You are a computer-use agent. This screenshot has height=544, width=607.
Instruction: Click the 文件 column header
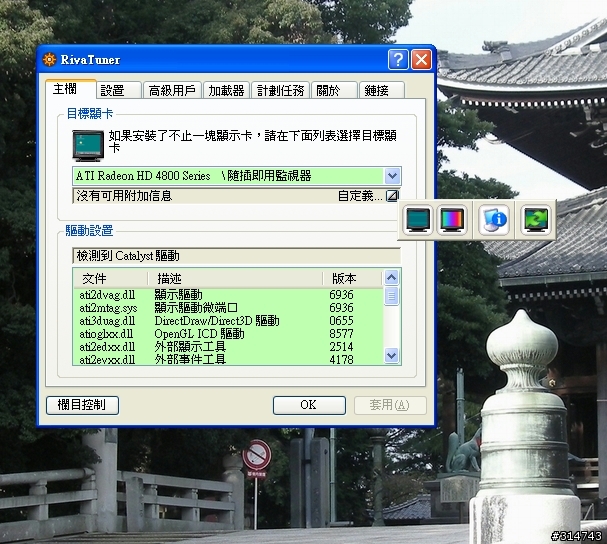click(110, 278)
